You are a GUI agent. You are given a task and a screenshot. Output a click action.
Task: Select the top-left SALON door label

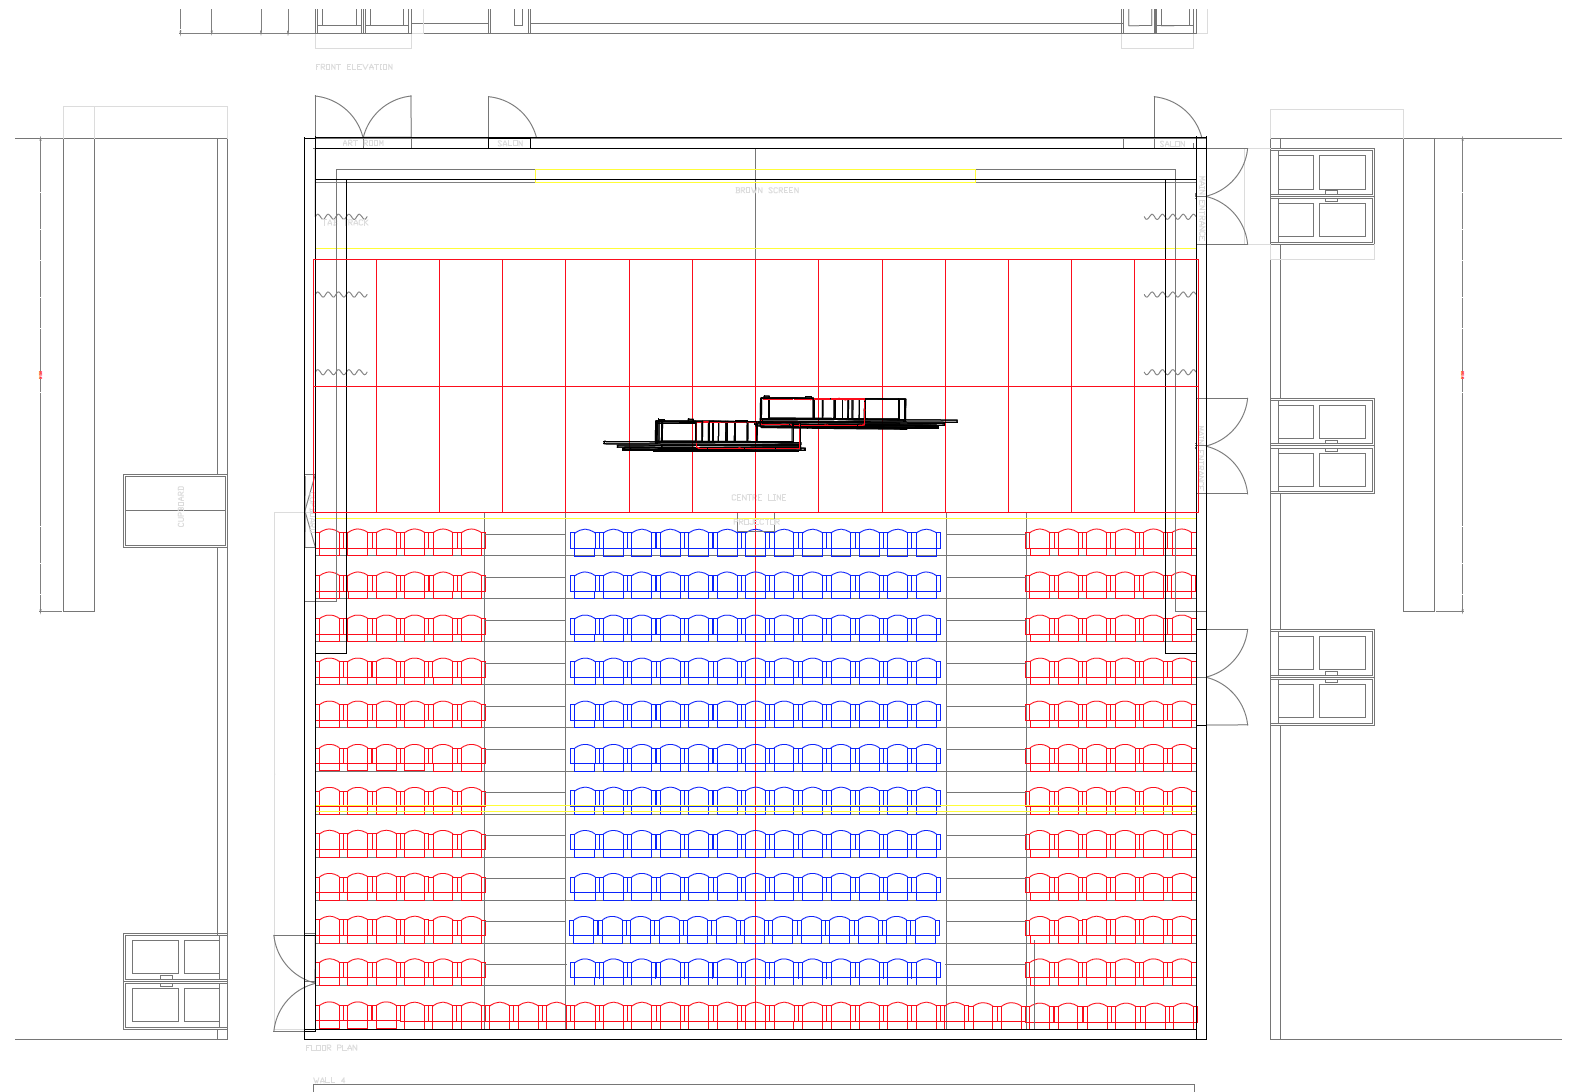(510, 143)
